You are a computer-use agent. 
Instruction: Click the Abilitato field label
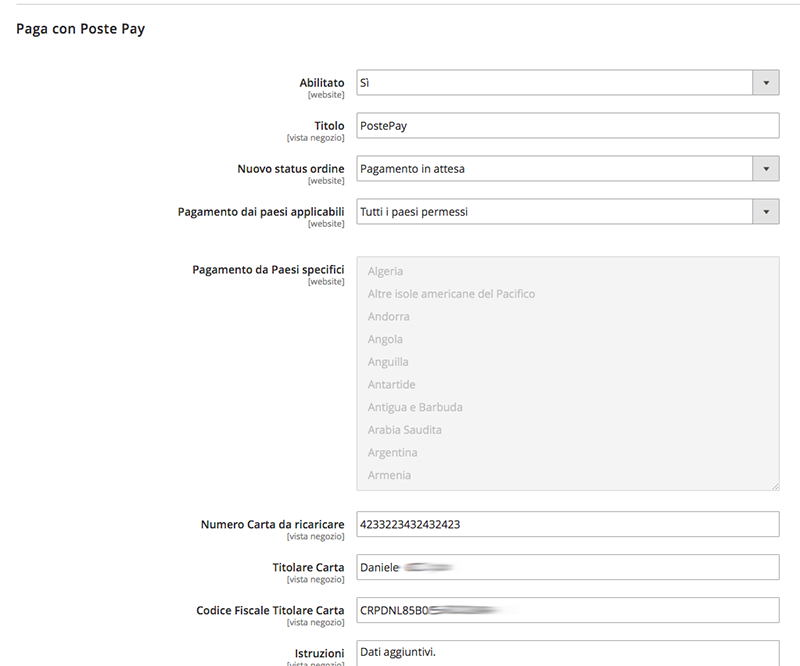coord(321,83)
